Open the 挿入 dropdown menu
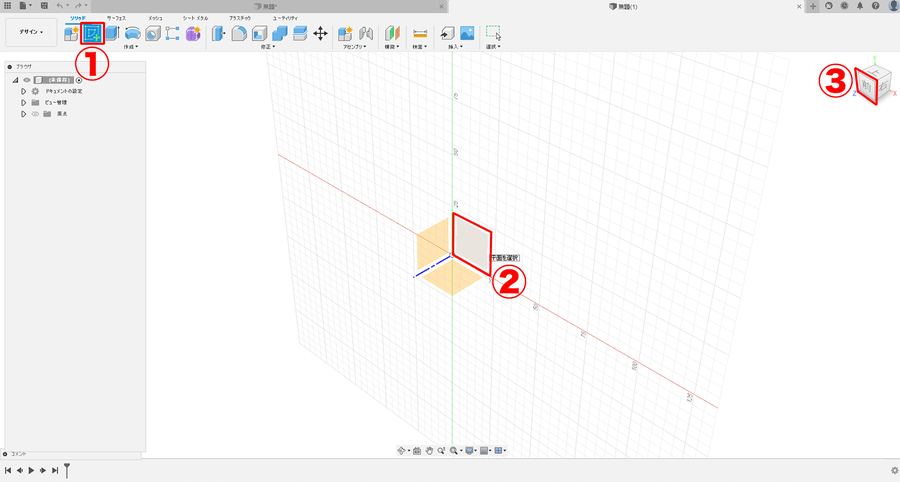 [455, 47]
